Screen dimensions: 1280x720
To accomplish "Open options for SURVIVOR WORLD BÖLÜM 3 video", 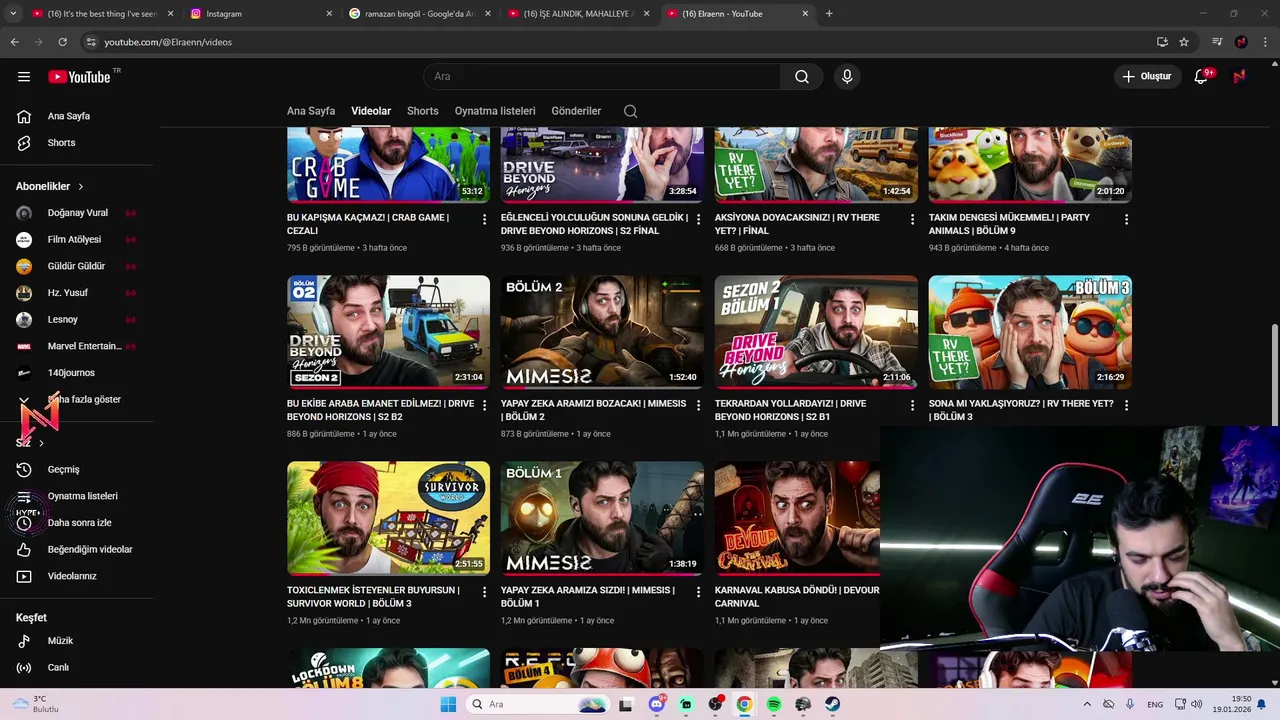I will tap(484, 592).
